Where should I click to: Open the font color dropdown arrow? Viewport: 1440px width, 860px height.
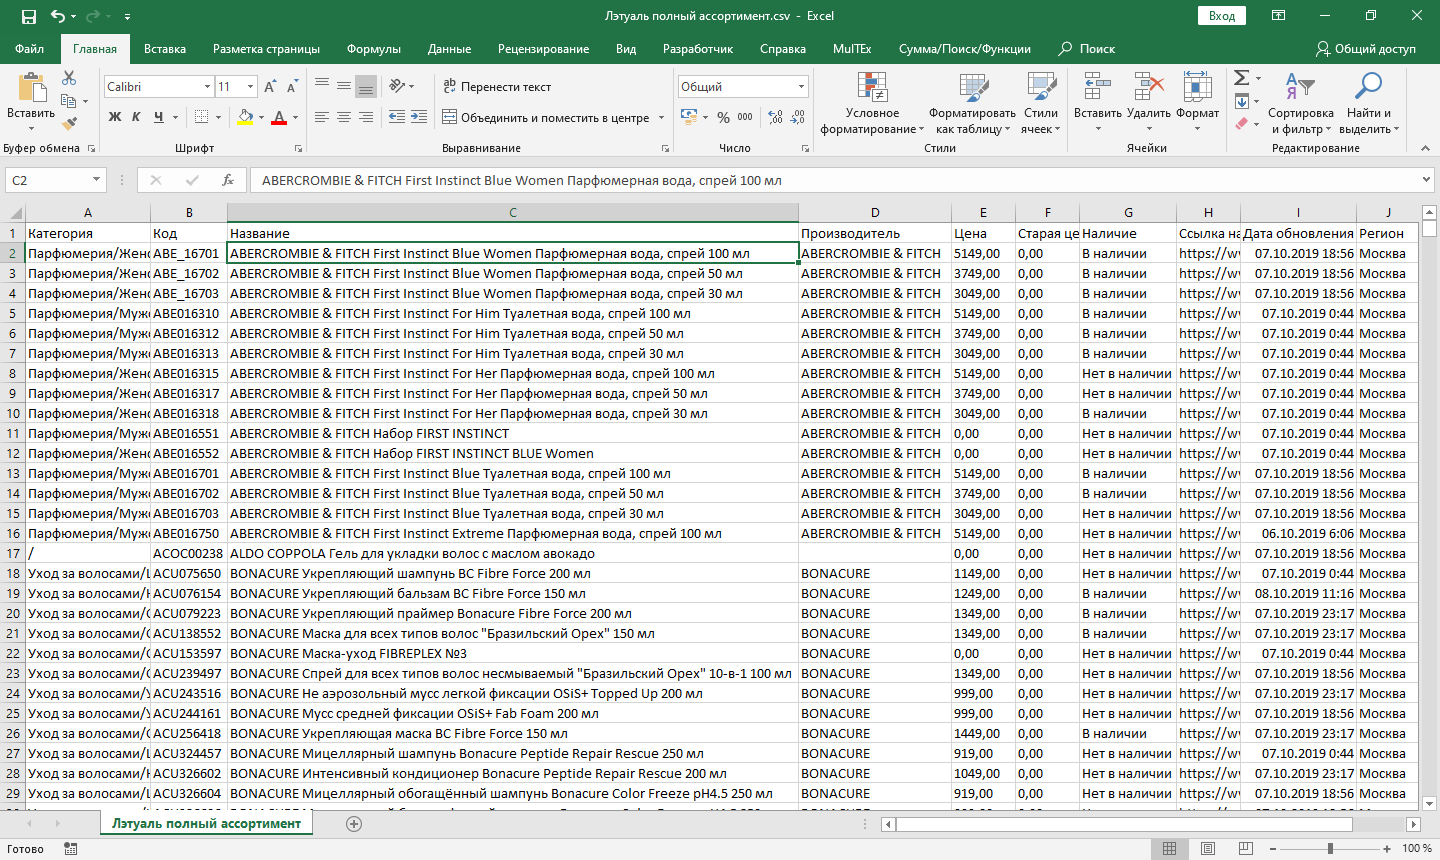coord(295,117)
